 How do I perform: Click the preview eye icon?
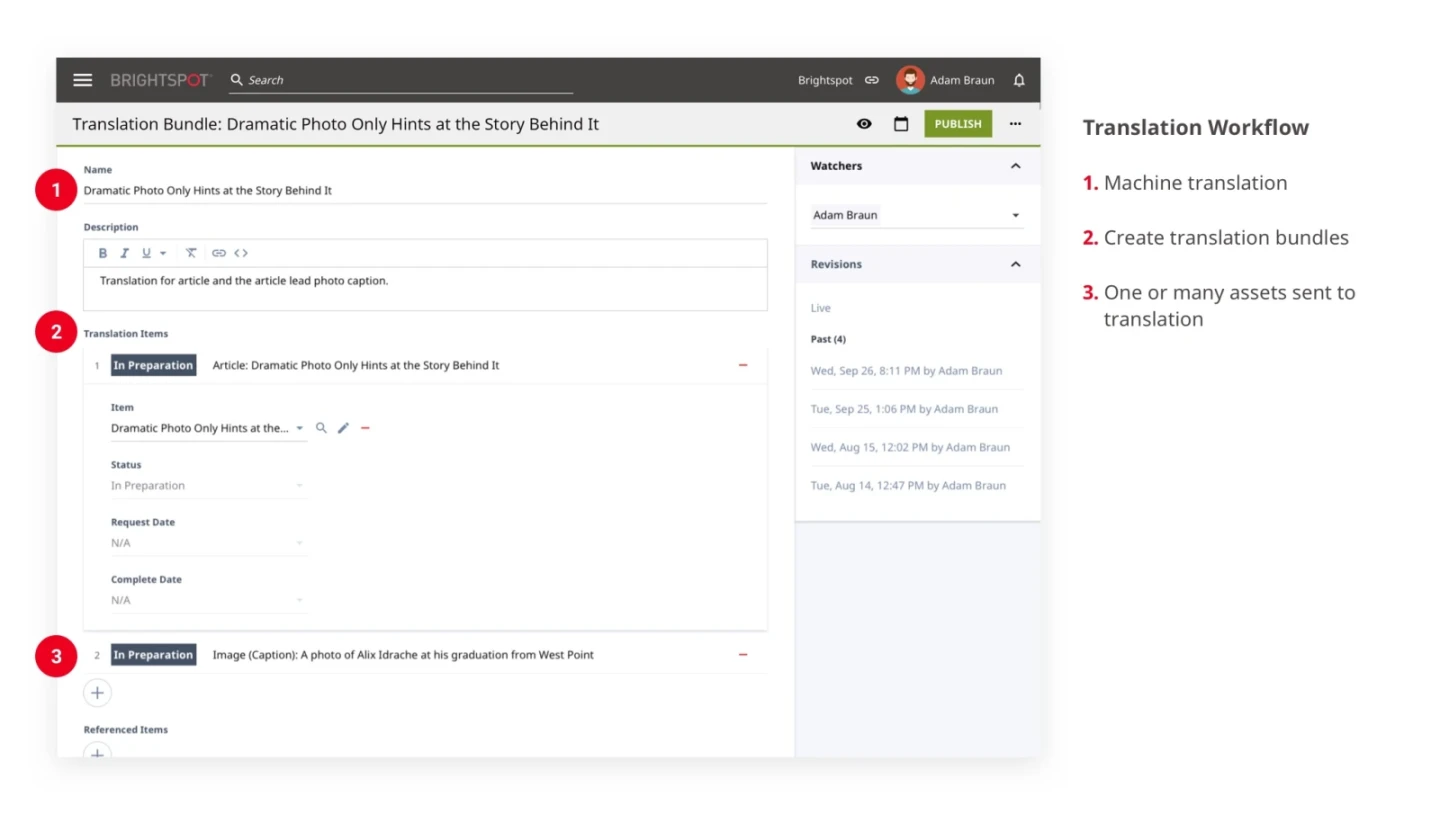(x=864, y=124)
